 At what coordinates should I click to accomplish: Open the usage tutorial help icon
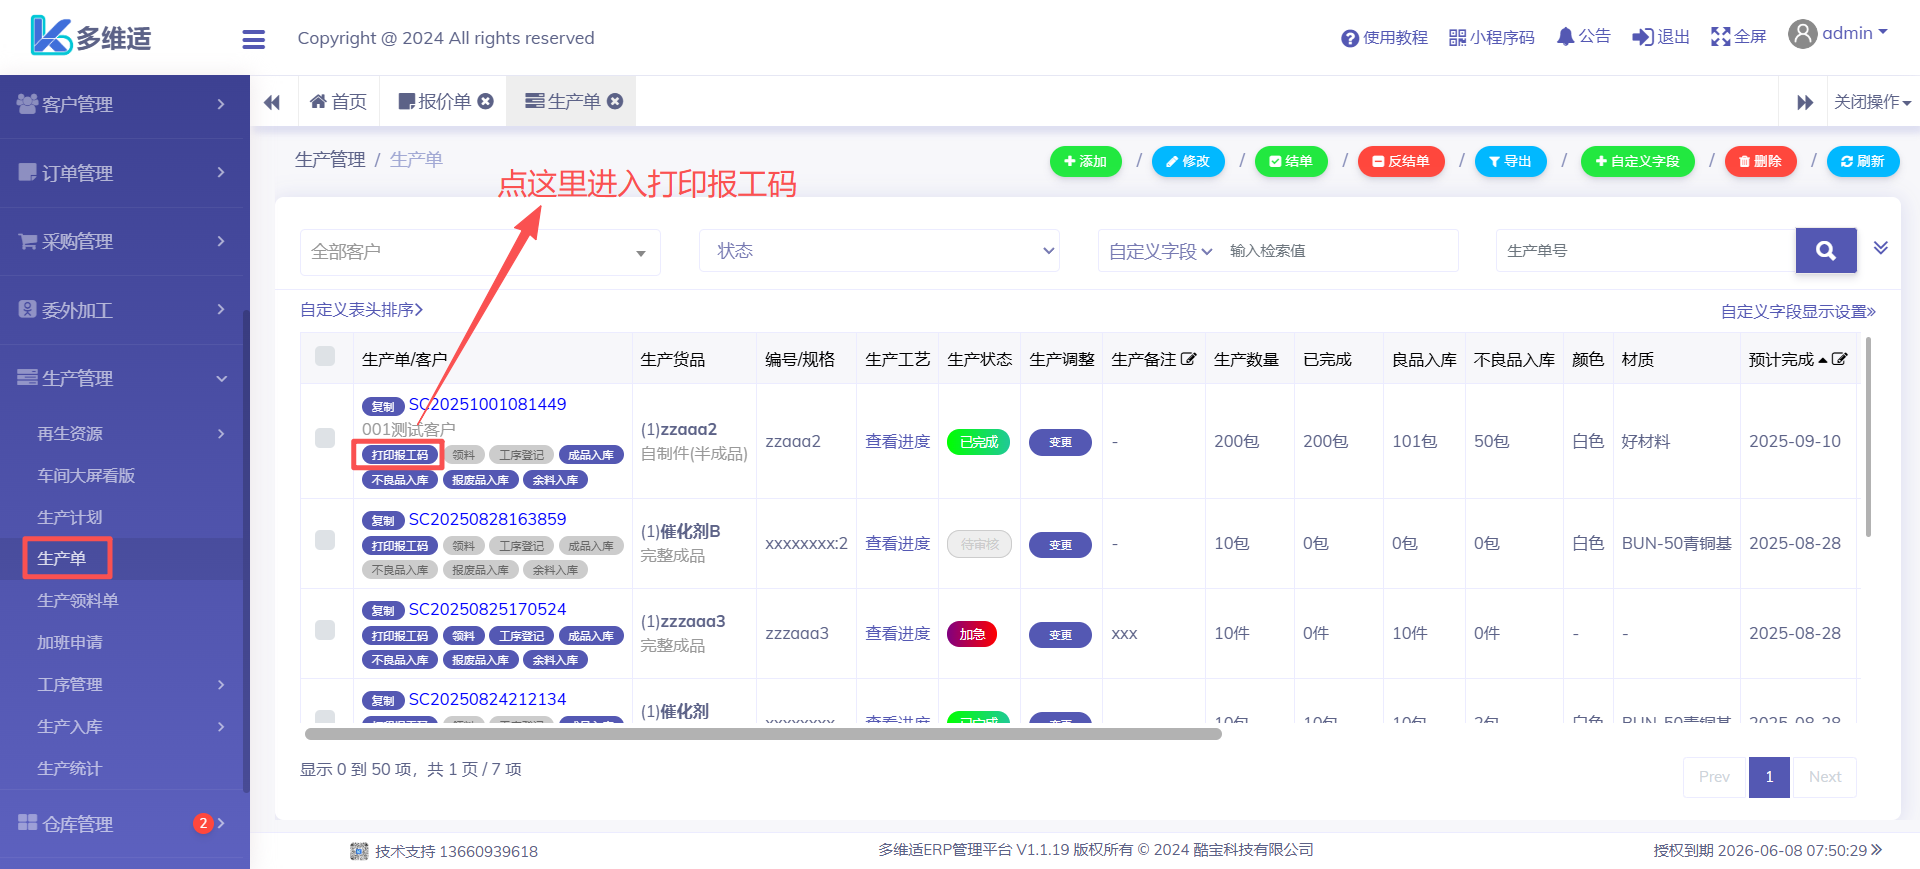[1350, 38]
